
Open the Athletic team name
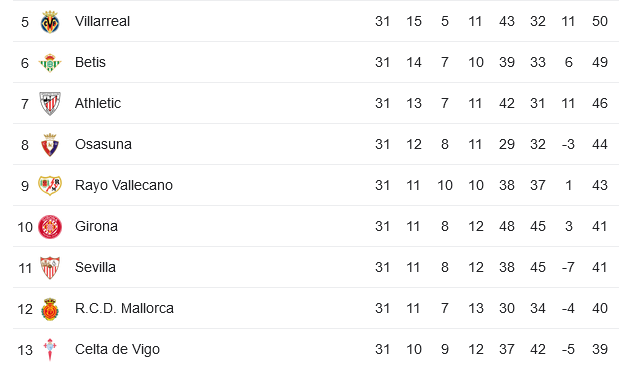(x=98, y=103)
